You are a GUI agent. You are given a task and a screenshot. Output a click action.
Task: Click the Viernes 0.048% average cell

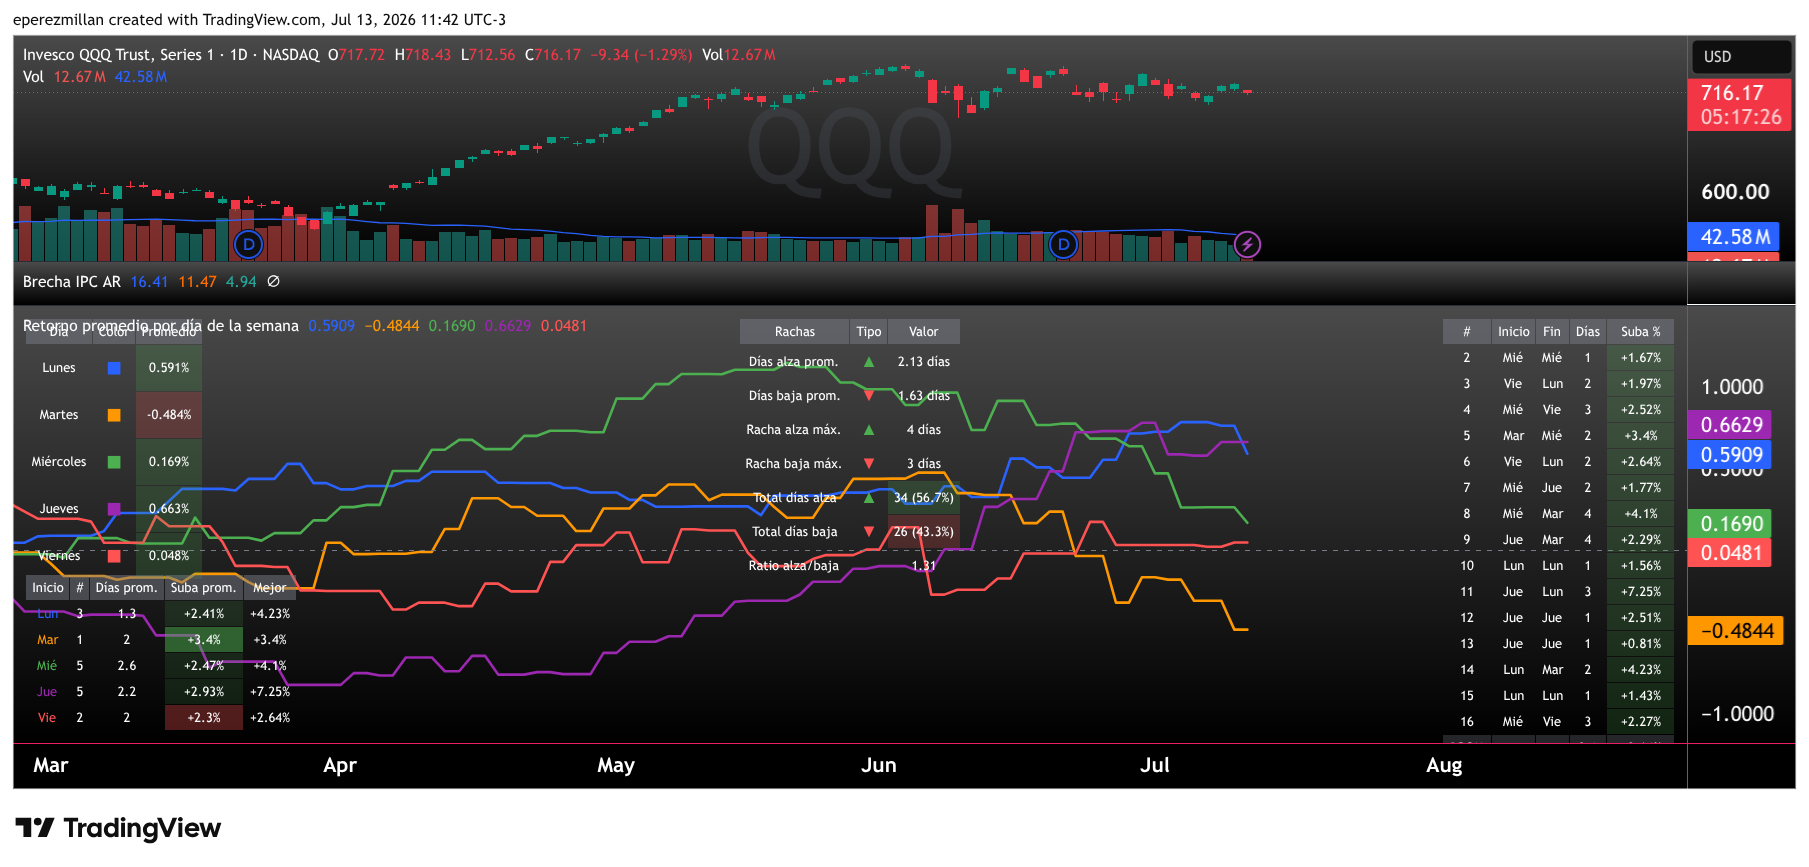point(169,556)
